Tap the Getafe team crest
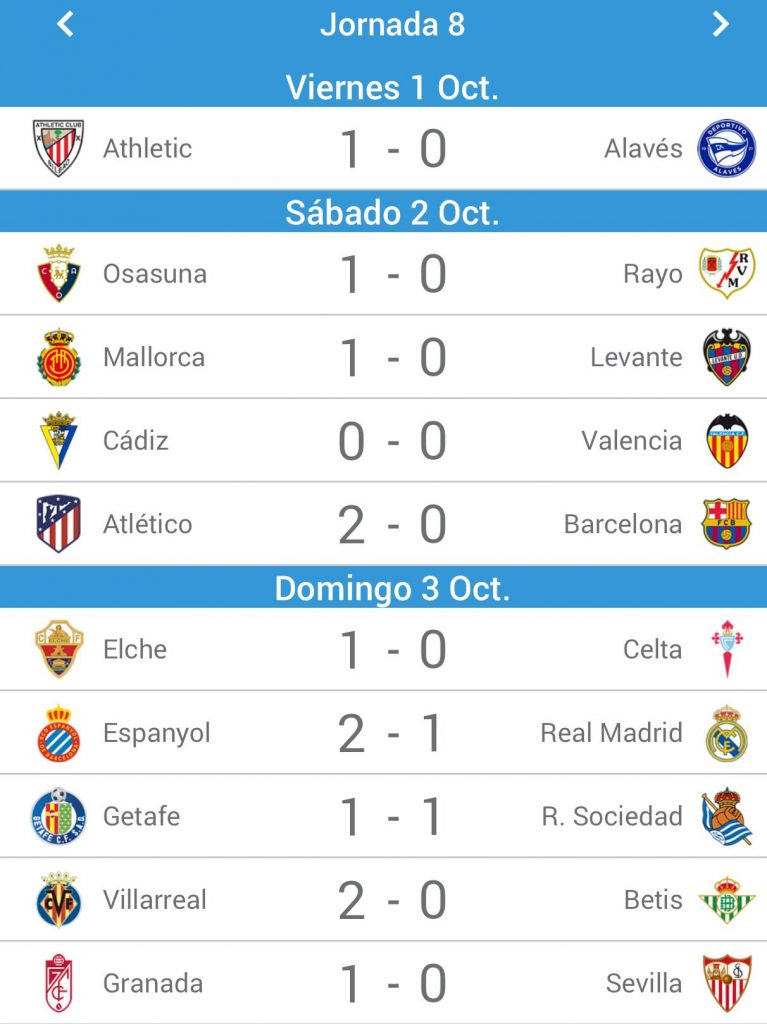The image size is (767, 1024). (59, 816)
